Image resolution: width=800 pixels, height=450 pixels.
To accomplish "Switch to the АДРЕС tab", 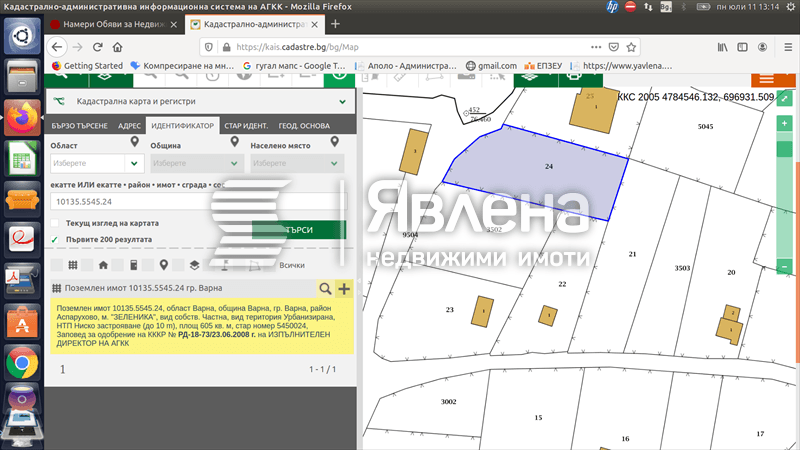I will [129, 126].
